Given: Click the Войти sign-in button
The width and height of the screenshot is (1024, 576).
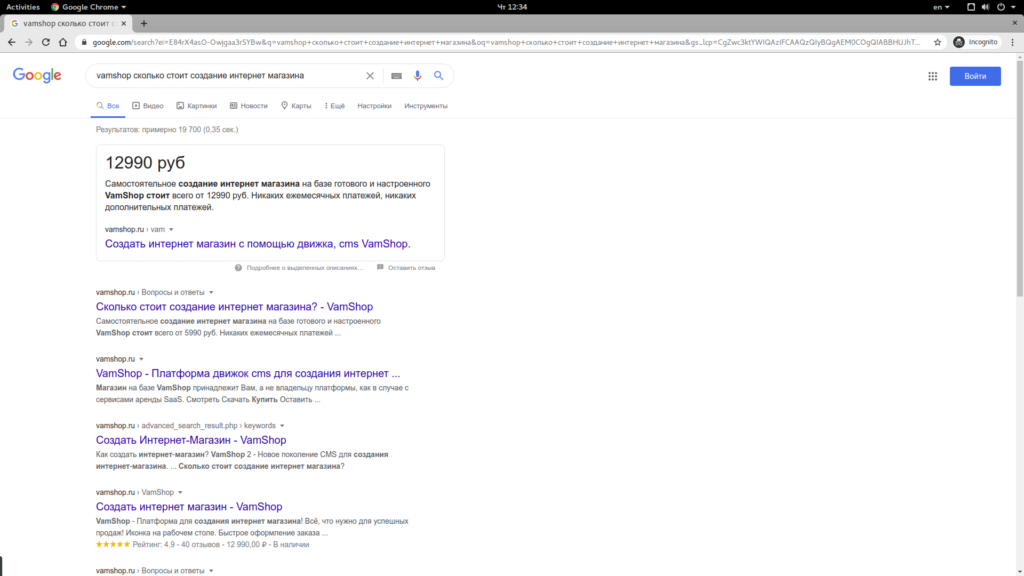Looking at the screenshot, I should pos(975,76).
